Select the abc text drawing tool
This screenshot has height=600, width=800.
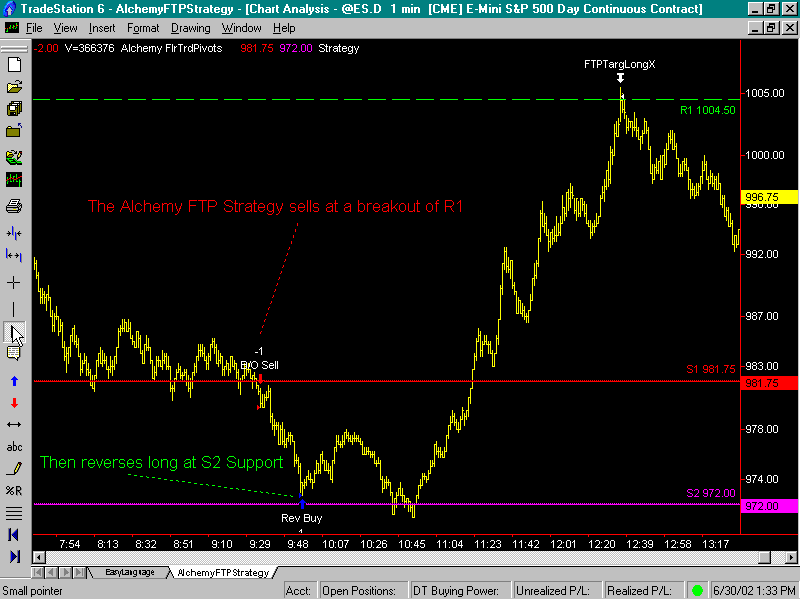point(14,447)
